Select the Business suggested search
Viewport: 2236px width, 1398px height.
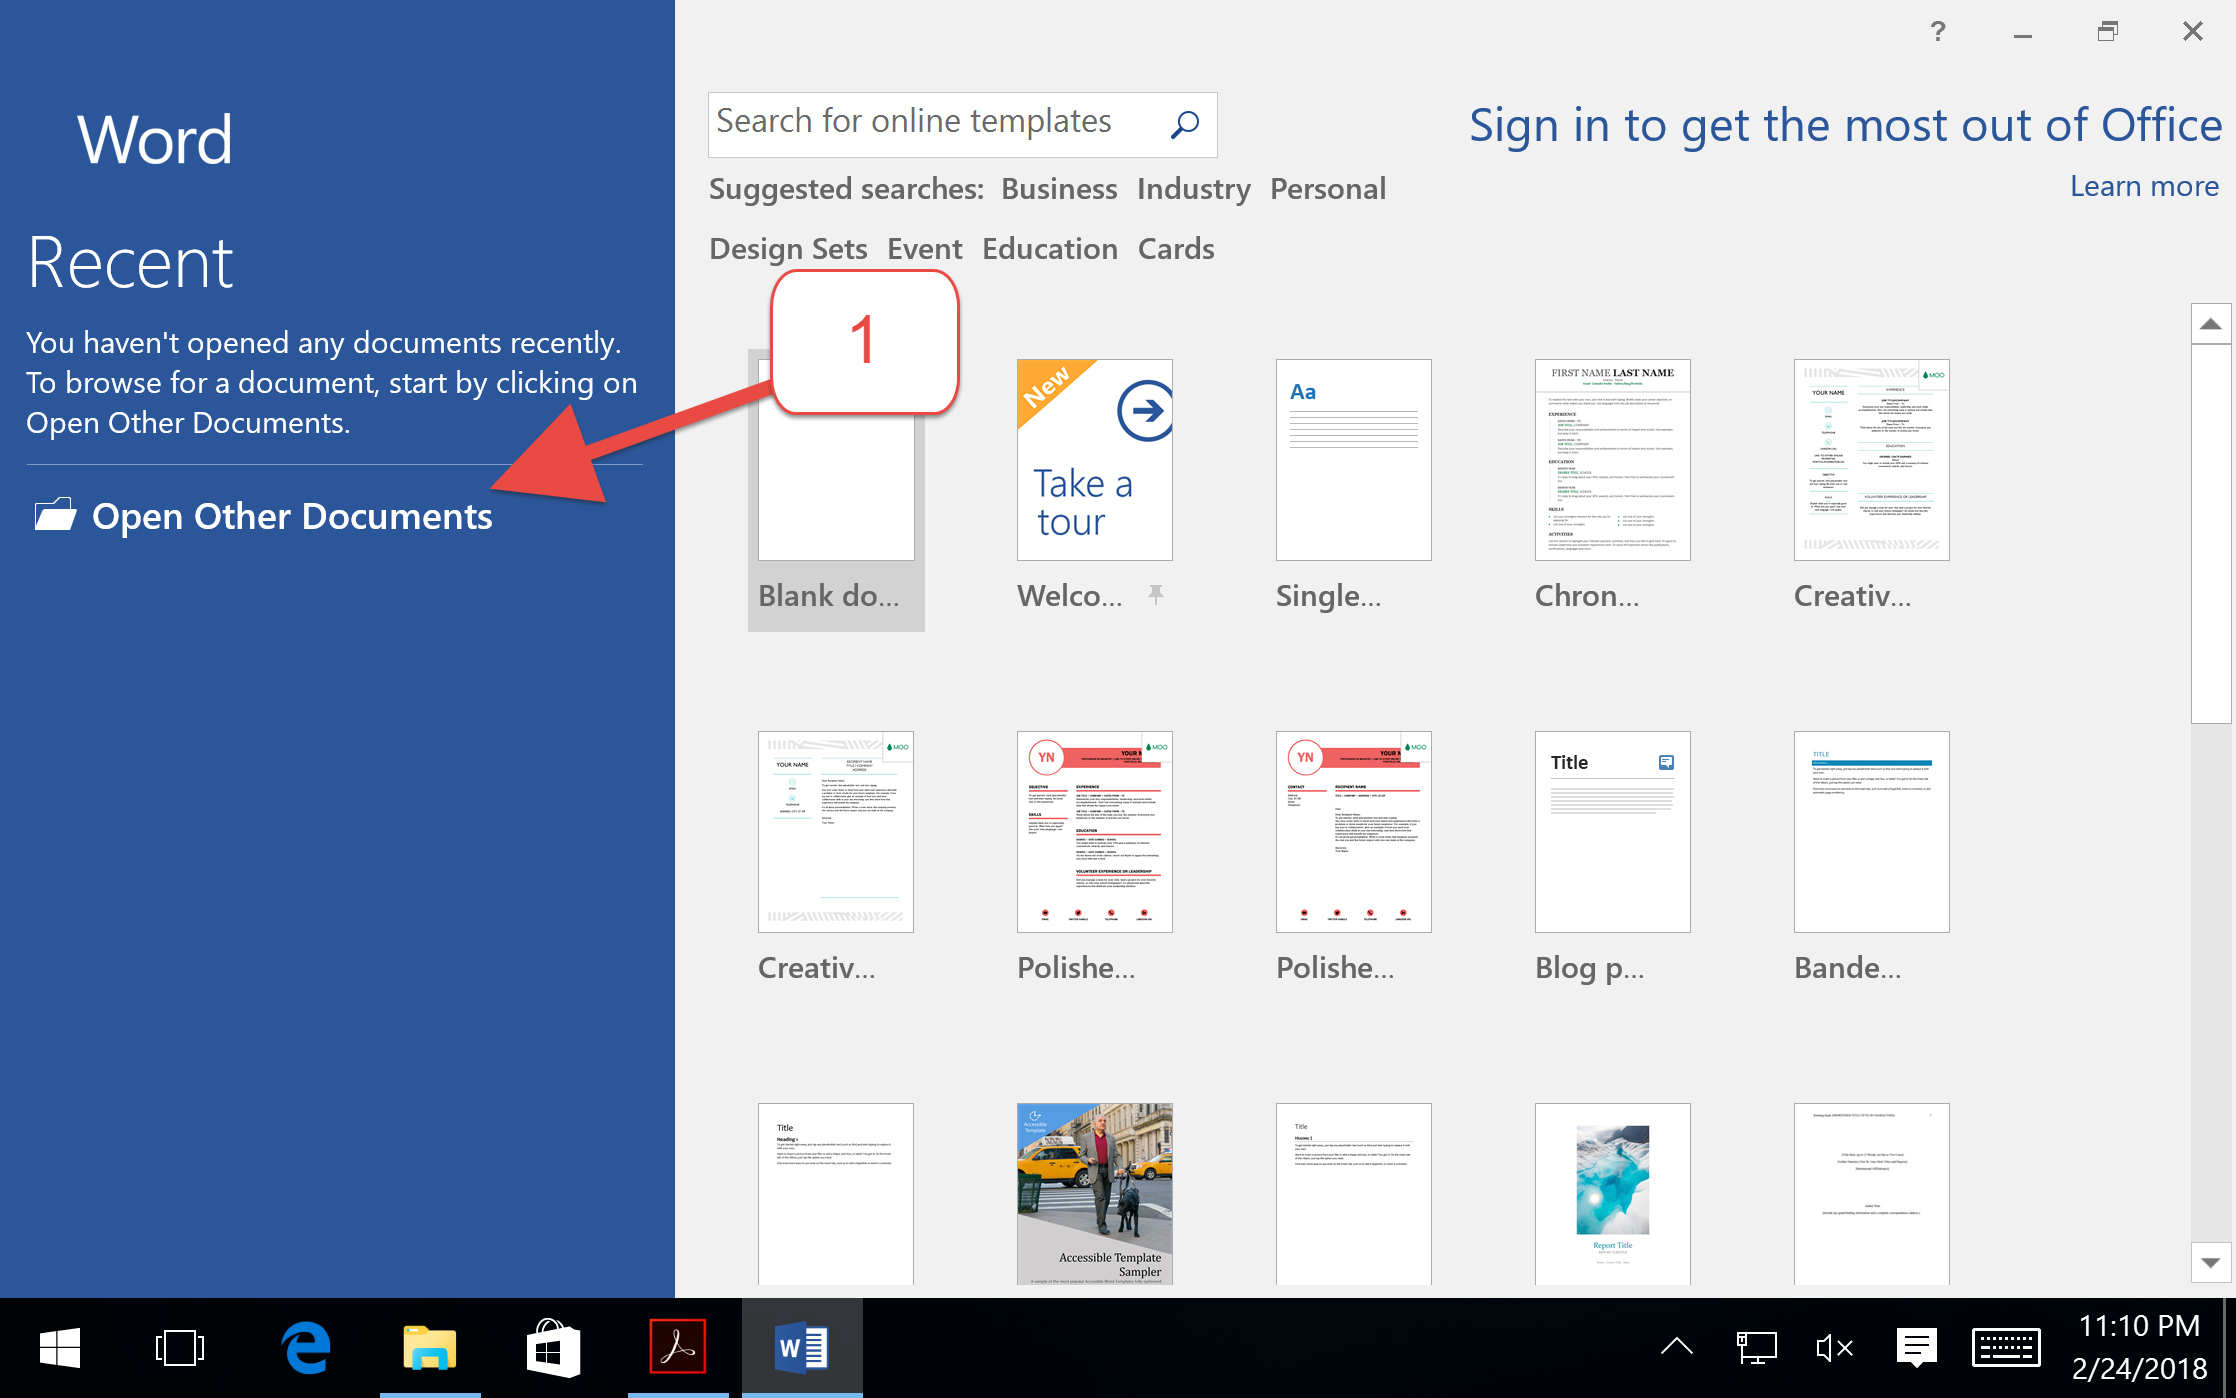1059,189
